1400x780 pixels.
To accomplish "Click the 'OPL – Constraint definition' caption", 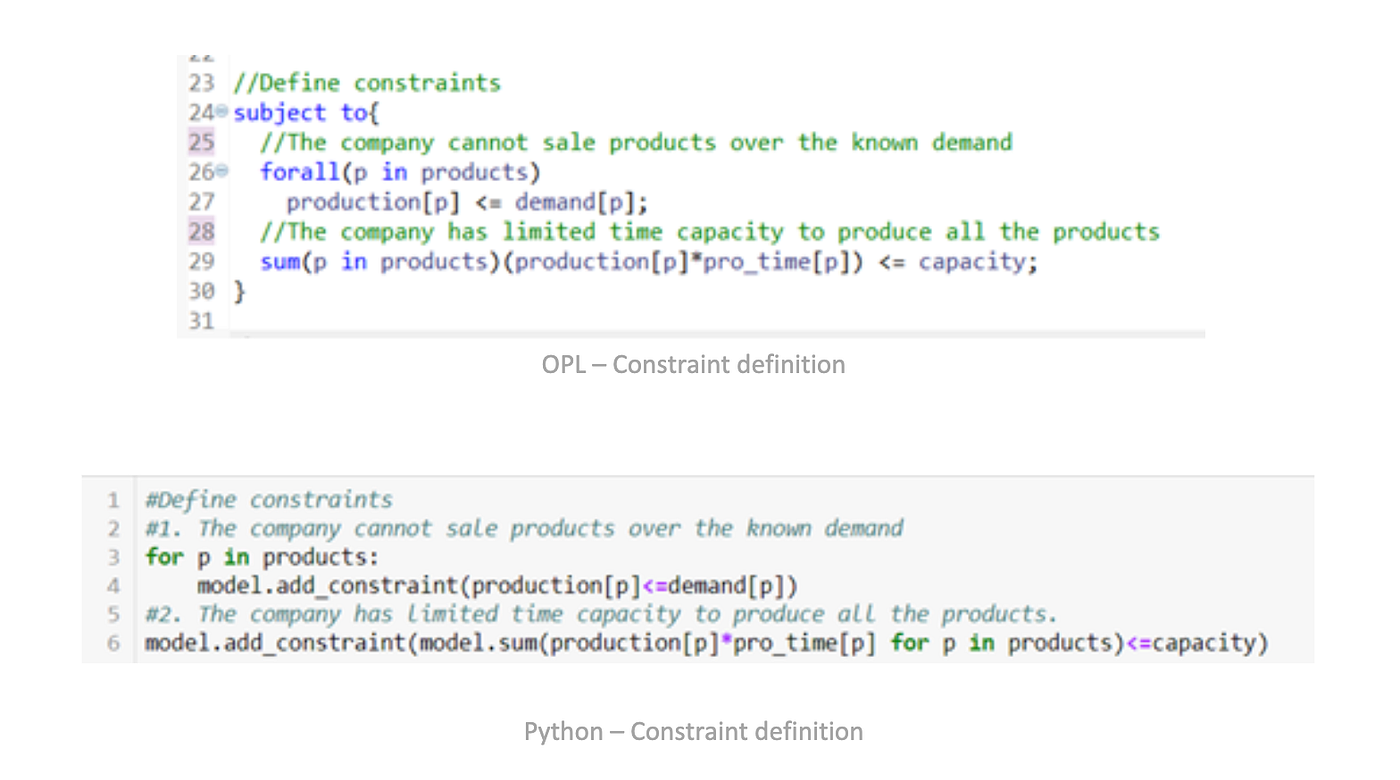I will coord(694,365).
